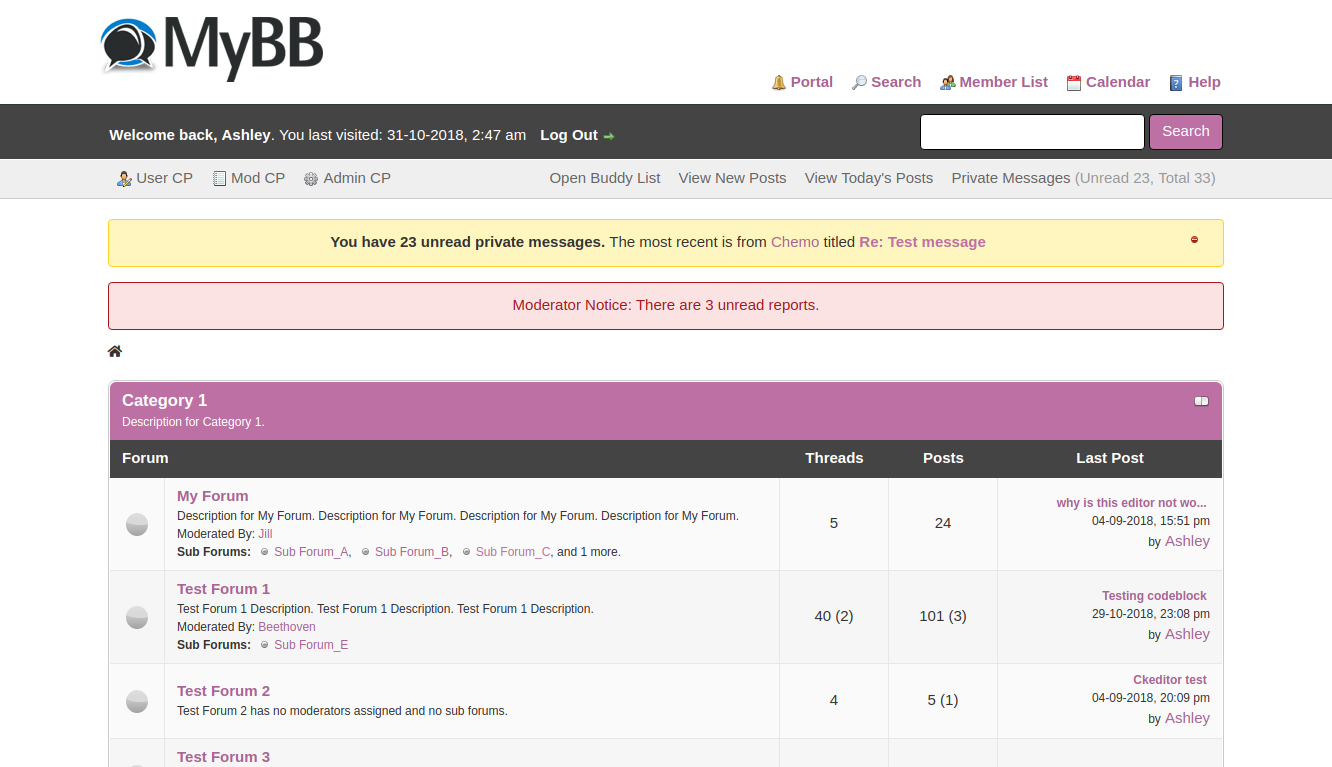Click the search input field

tap(1031, 132)
